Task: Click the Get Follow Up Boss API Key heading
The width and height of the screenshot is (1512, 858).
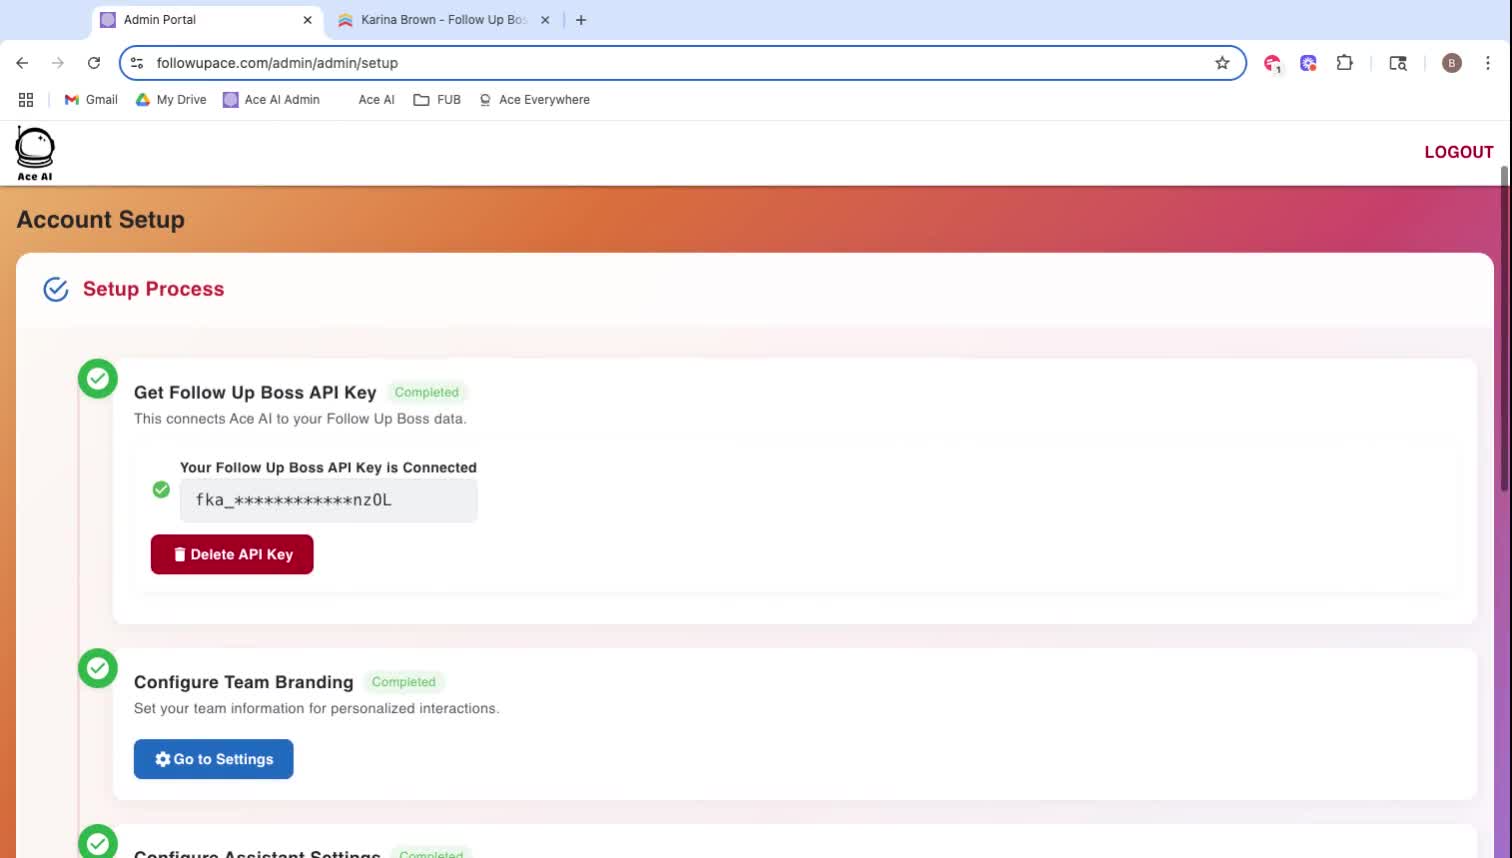Action: 255,393
